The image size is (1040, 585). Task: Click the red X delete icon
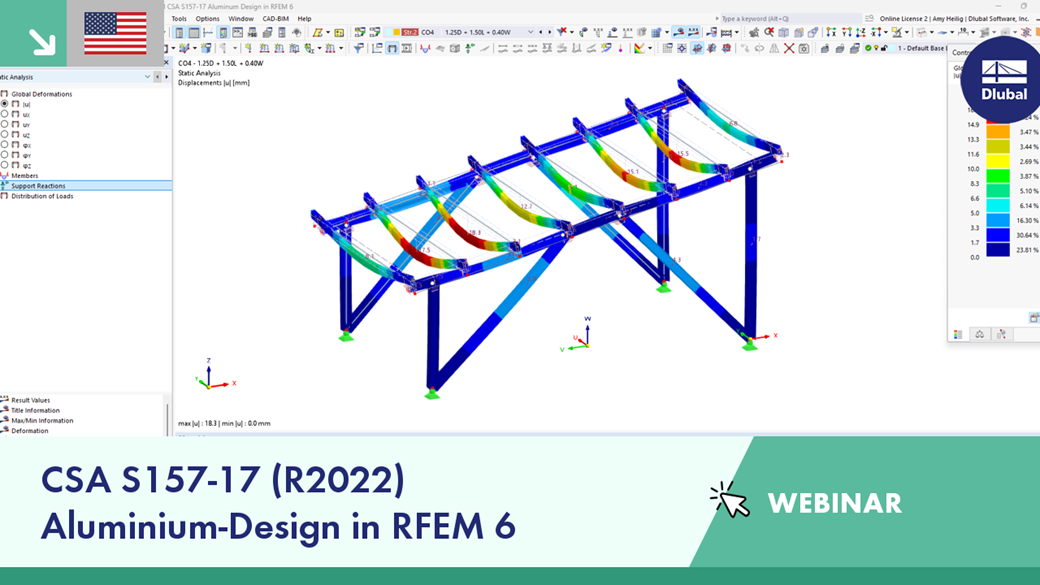(x=789, y=48)
